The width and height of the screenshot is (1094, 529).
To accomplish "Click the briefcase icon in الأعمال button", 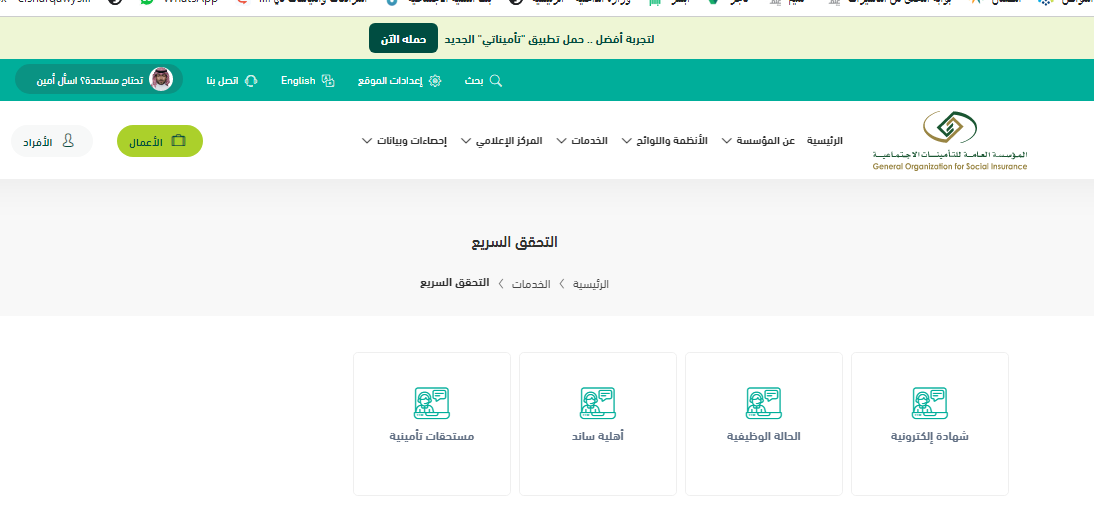I will [x=179, y=141].
